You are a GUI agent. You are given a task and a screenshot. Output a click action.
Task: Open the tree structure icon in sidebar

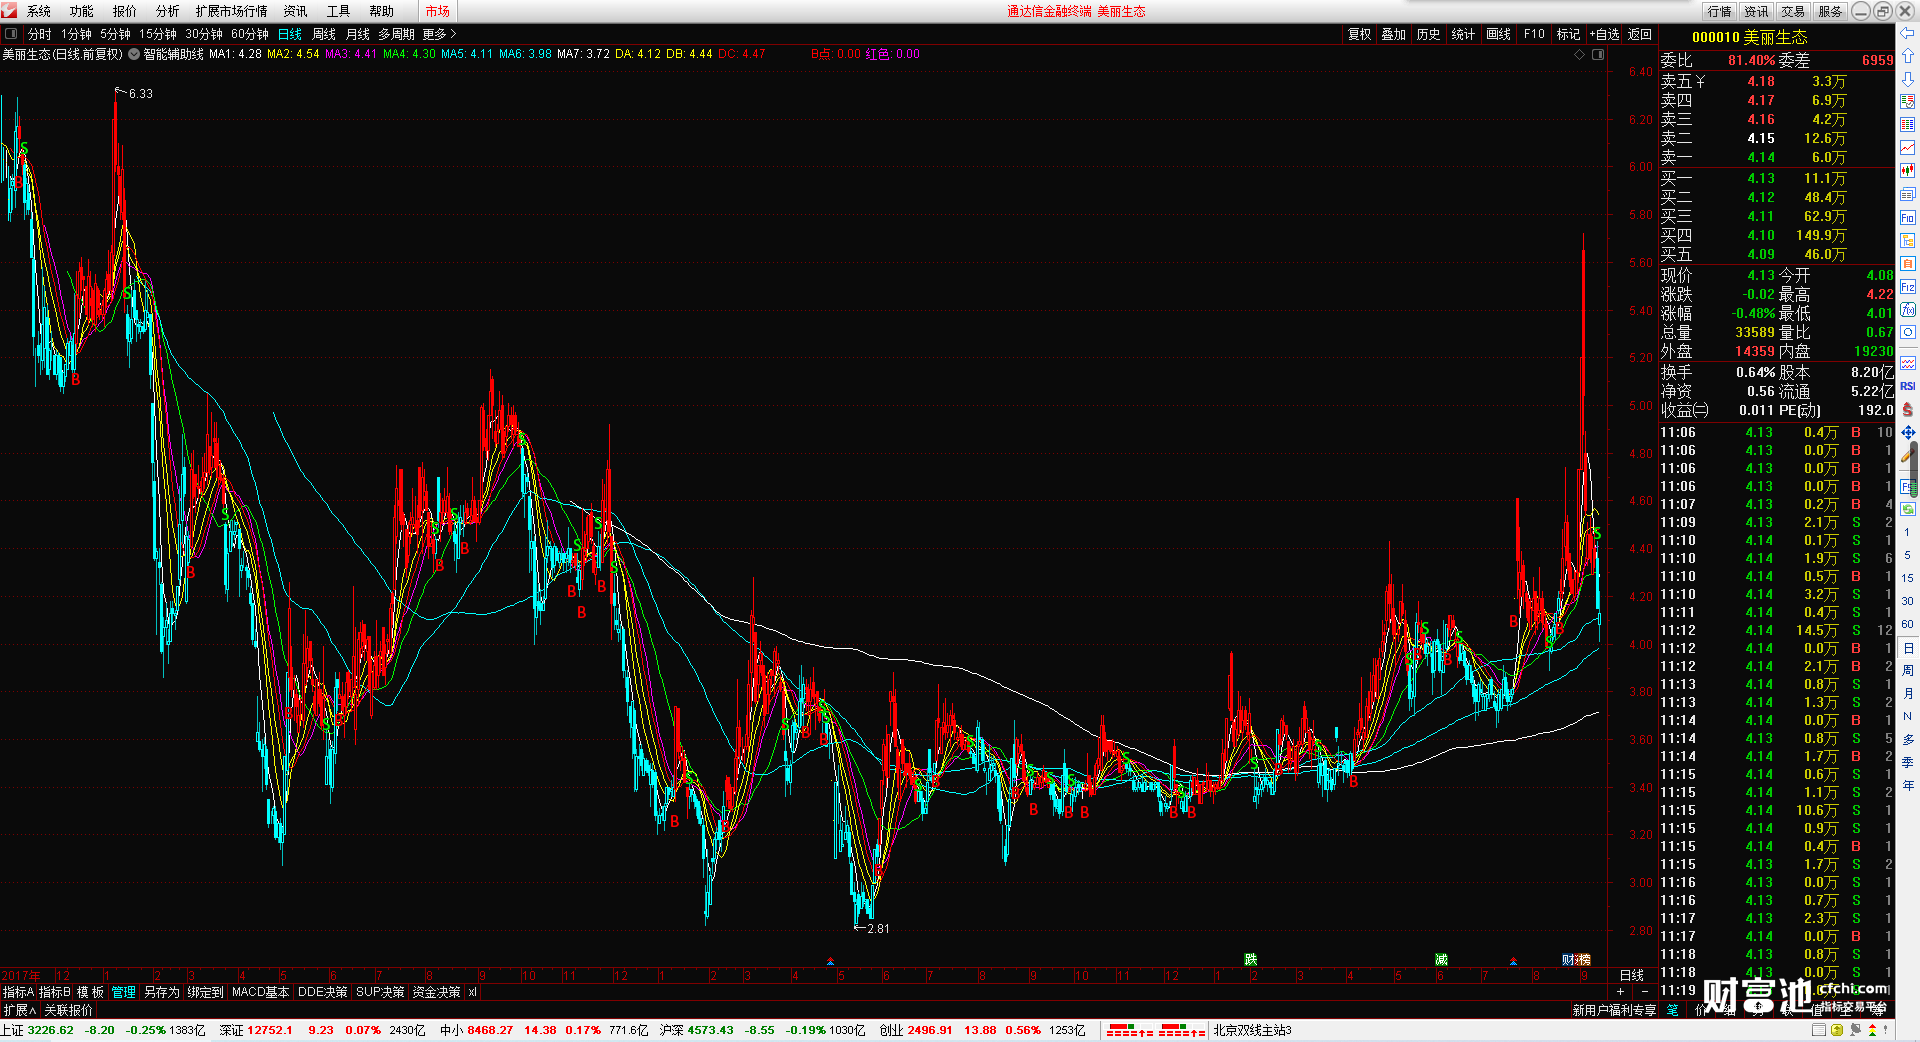[1908, 241]
